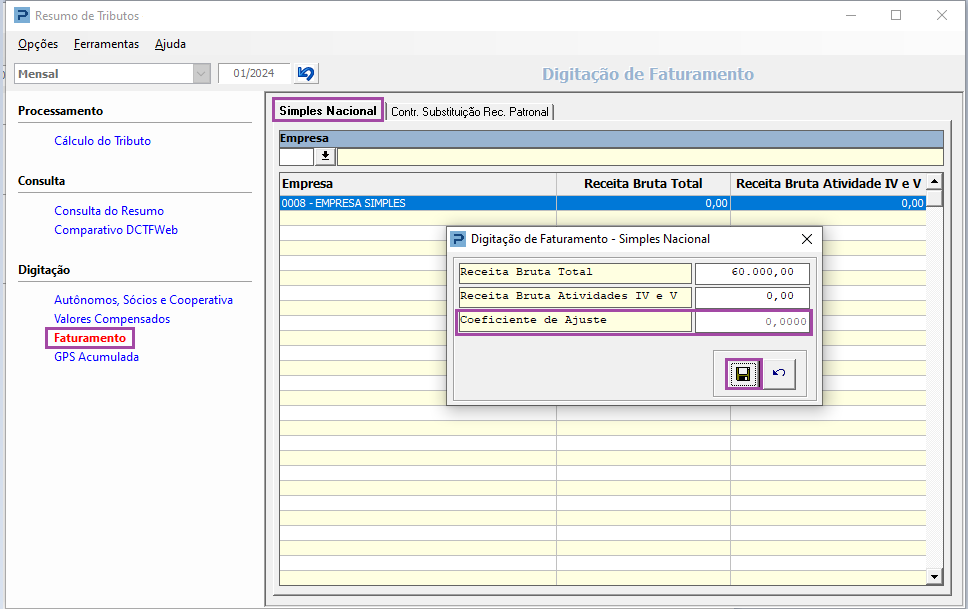Viewport: 968px width, 609px height.
Task: Close the Resumo de Tributos window
Action: point(941,15)
